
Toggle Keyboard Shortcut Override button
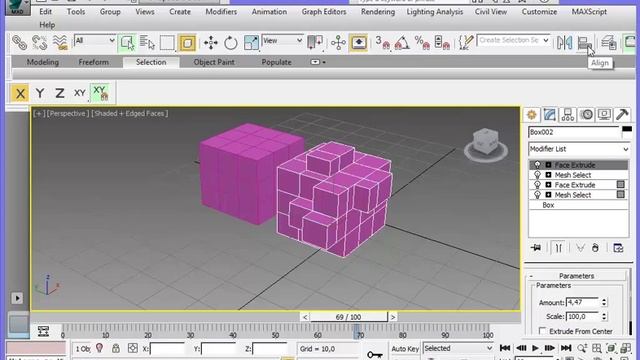pyautogui.click(x=359, y=42)
